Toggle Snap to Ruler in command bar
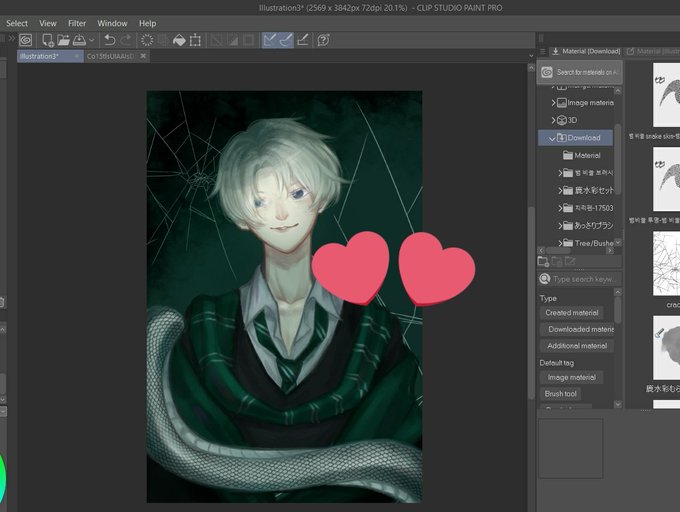Image resolution: width=680 pixels, height=512 pixels. tap(269, 40)
